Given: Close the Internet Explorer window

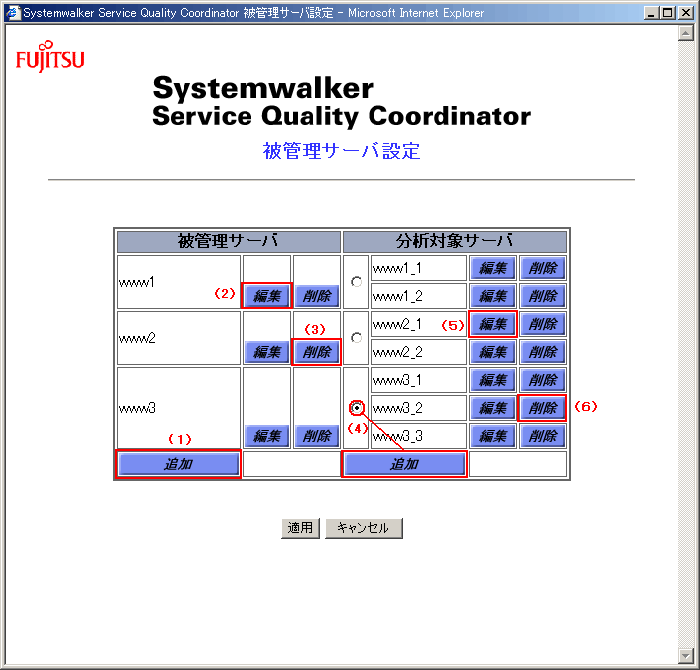Looking at the screenshot, I should (685, 13).
